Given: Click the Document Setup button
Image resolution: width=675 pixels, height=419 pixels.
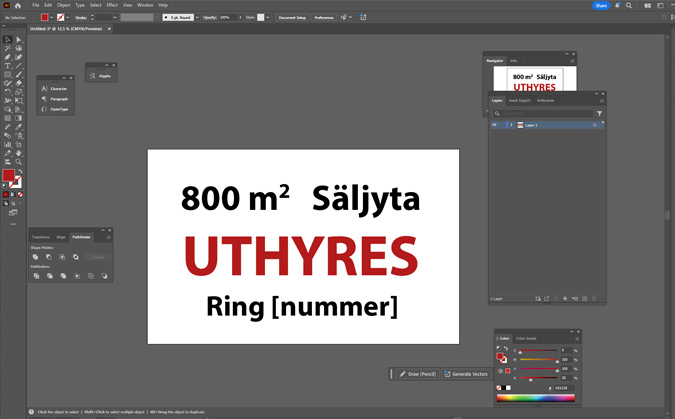Looking at the screenshot, I should [x=292, y=17].
